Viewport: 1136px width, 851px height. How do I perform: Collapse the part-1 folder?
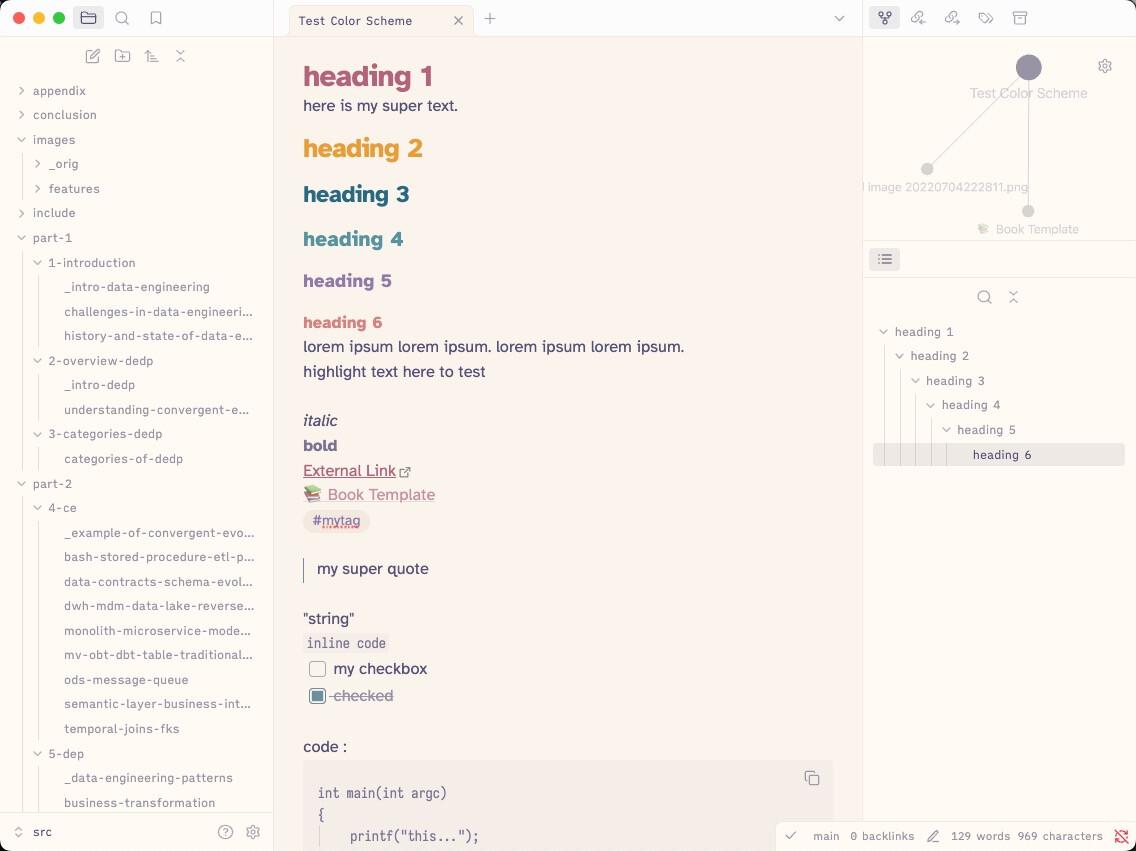22,238
